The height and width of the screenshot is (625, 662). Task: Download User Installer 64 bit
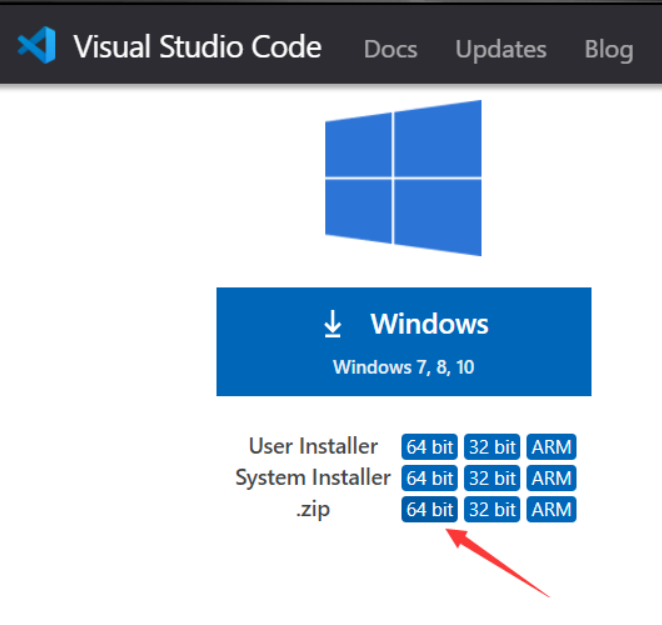pyautogui.click(x=429, y=447)
